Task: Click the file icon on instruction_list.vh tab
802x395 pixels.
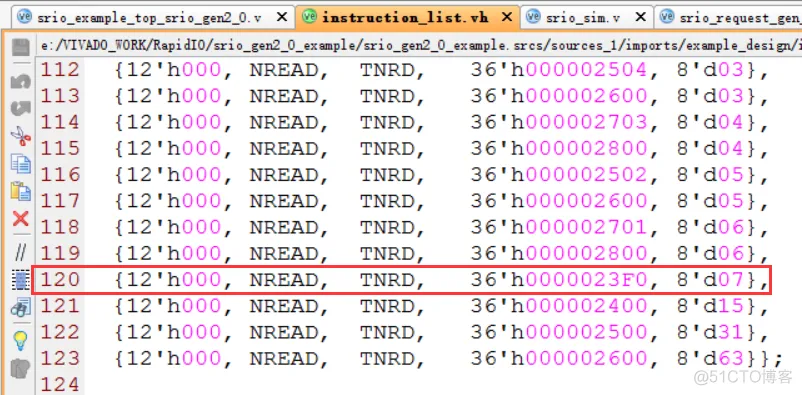Action: pyautogui.click(x=309, y=17)
